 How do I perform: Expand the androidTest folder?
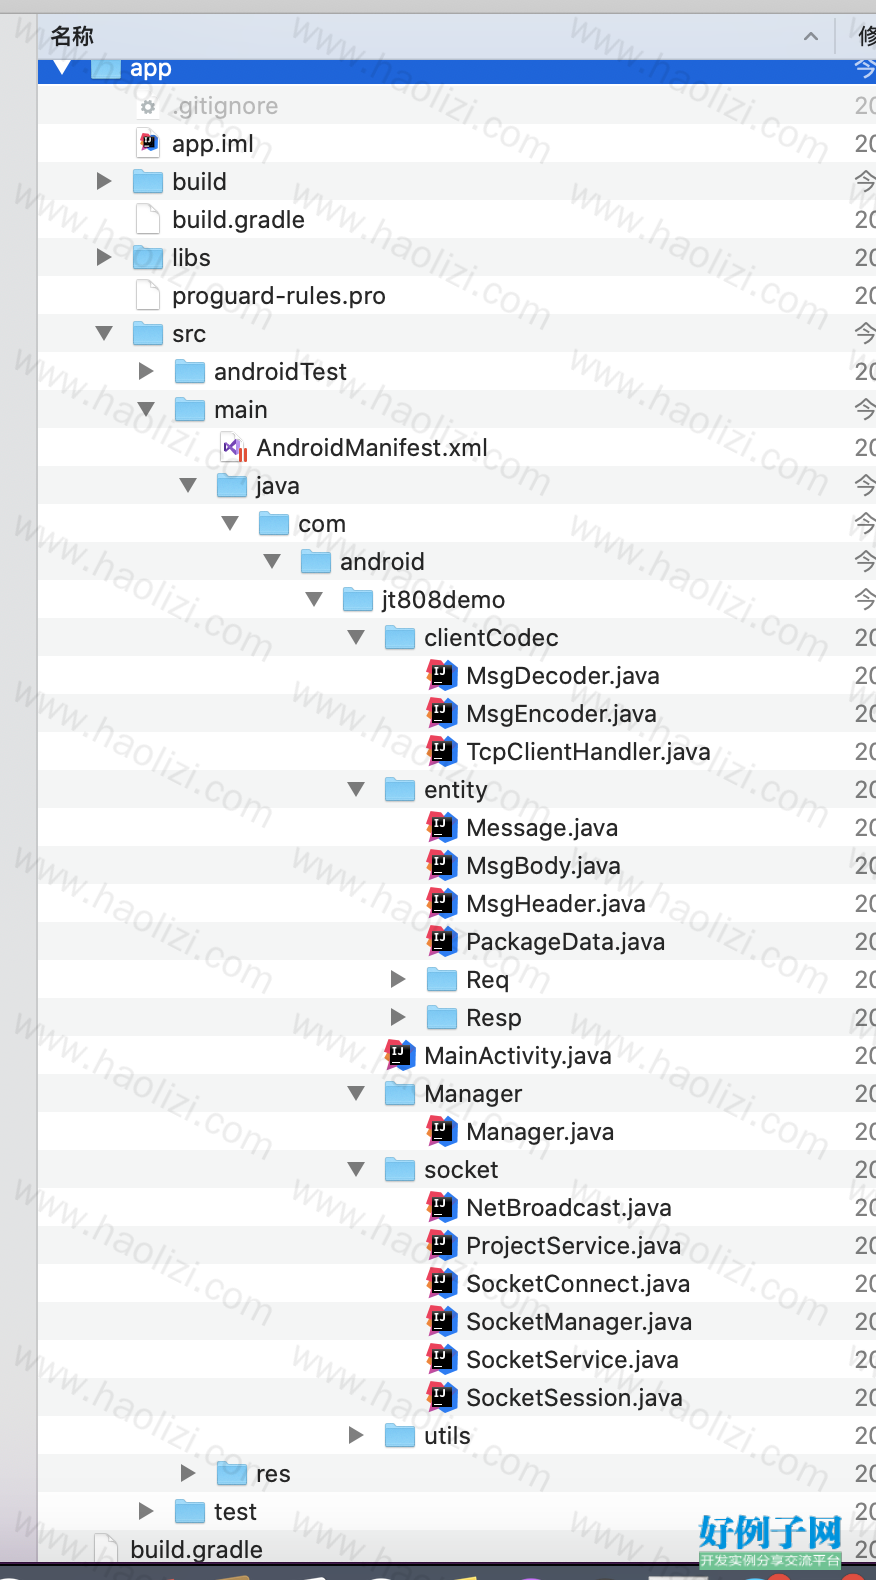[x=146, y=371]
